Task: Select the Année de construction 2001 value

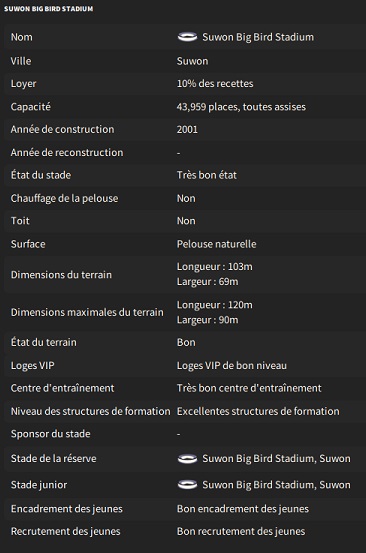Action: point(187,129)
